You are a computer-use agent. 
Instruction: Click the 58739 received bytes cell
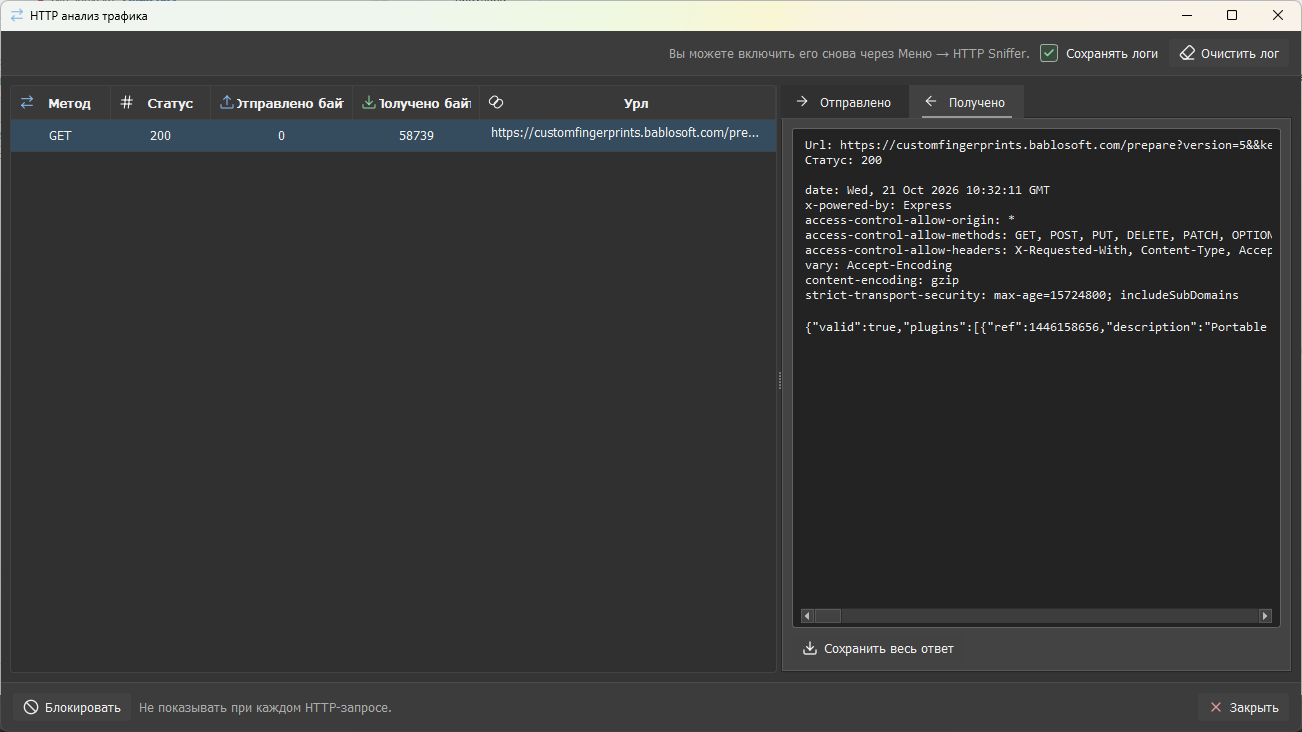[416, 136]
